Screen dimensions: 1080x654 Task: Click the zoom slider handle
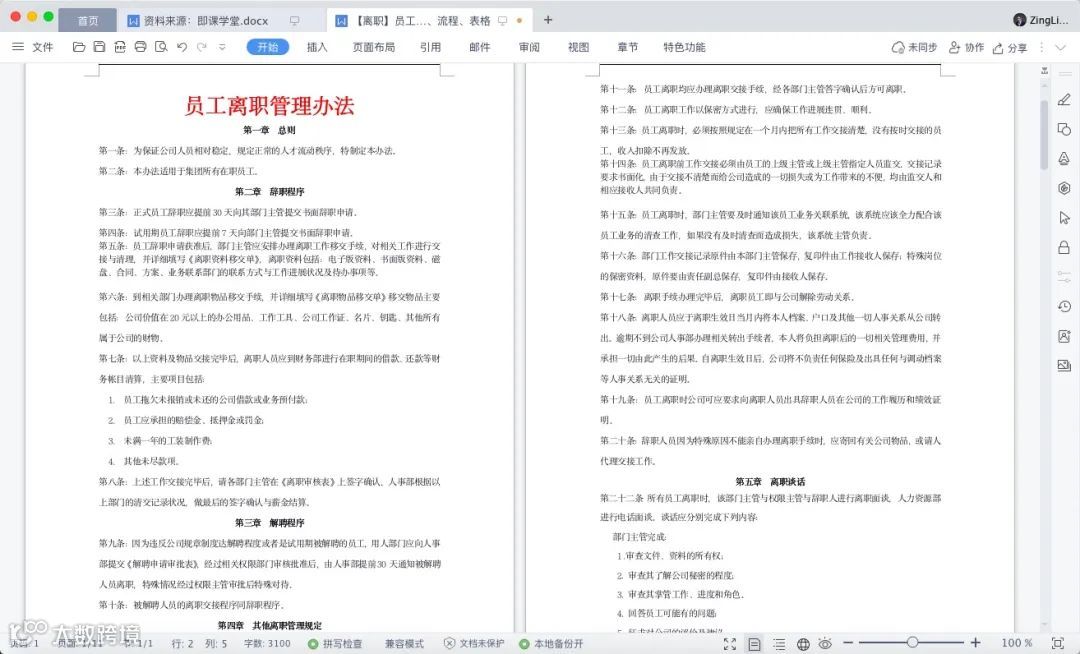pos(912,642)
